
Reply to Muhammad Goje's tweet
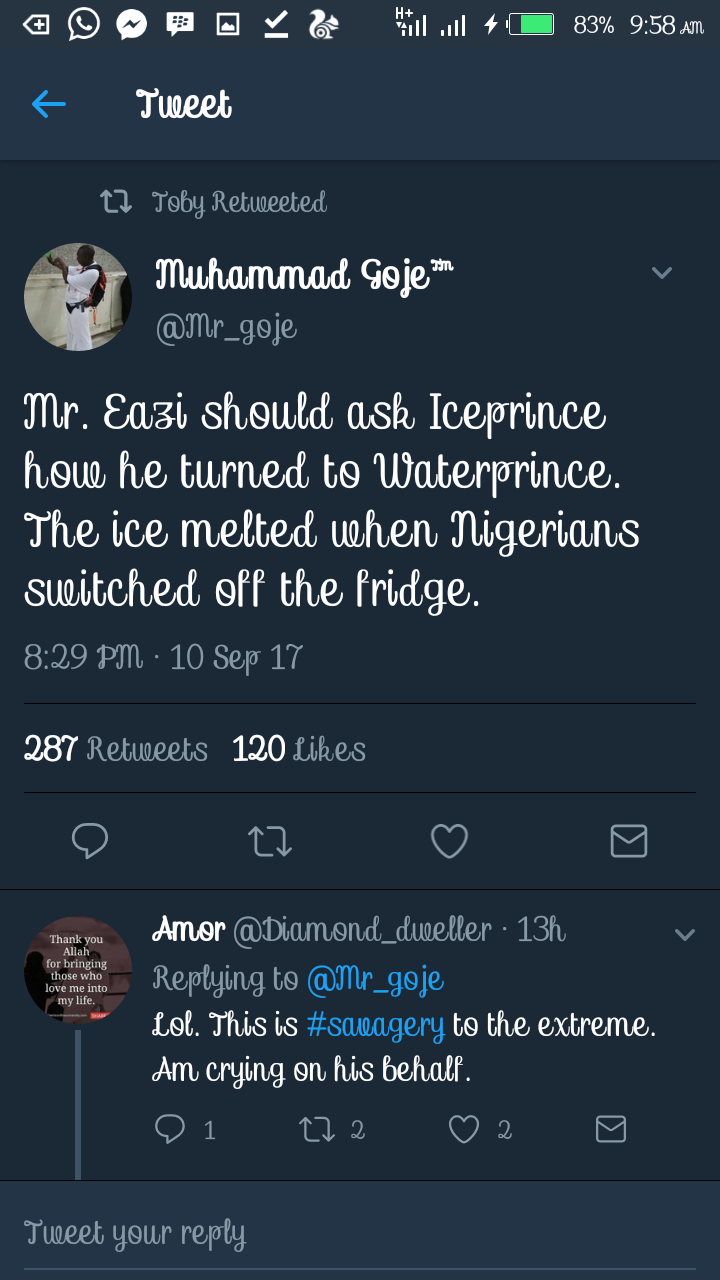pyautogui.click(x=90, y=841)
